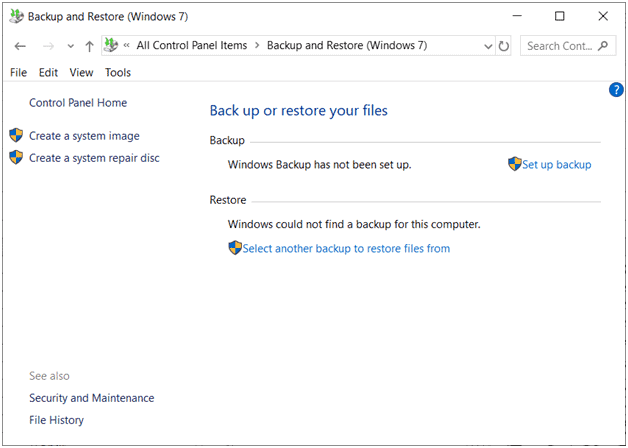Click Create a system repair disc link
This screenshot has height=448, width=628.
point(95,158)
